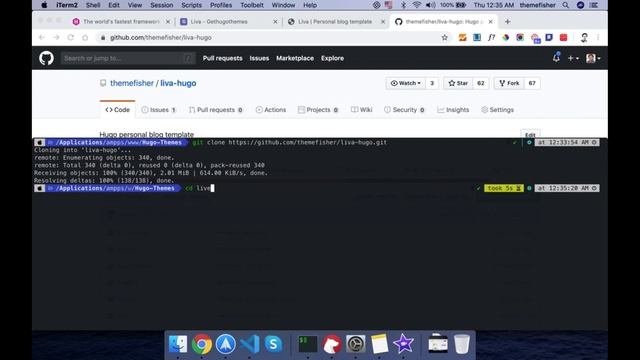The image size is (640, 360).
Task: Focus the GitHub search field
Action: pos(128,58)
